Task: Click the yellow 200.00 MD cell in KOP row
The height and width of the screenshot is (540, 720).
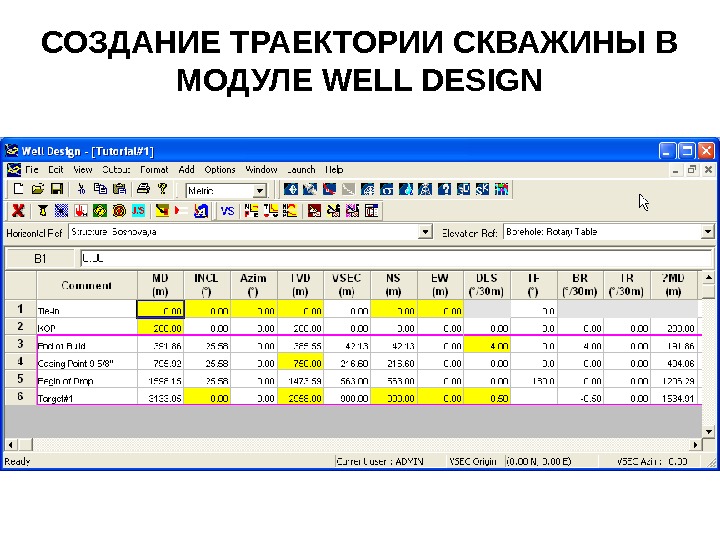Action: pos(160,327)
